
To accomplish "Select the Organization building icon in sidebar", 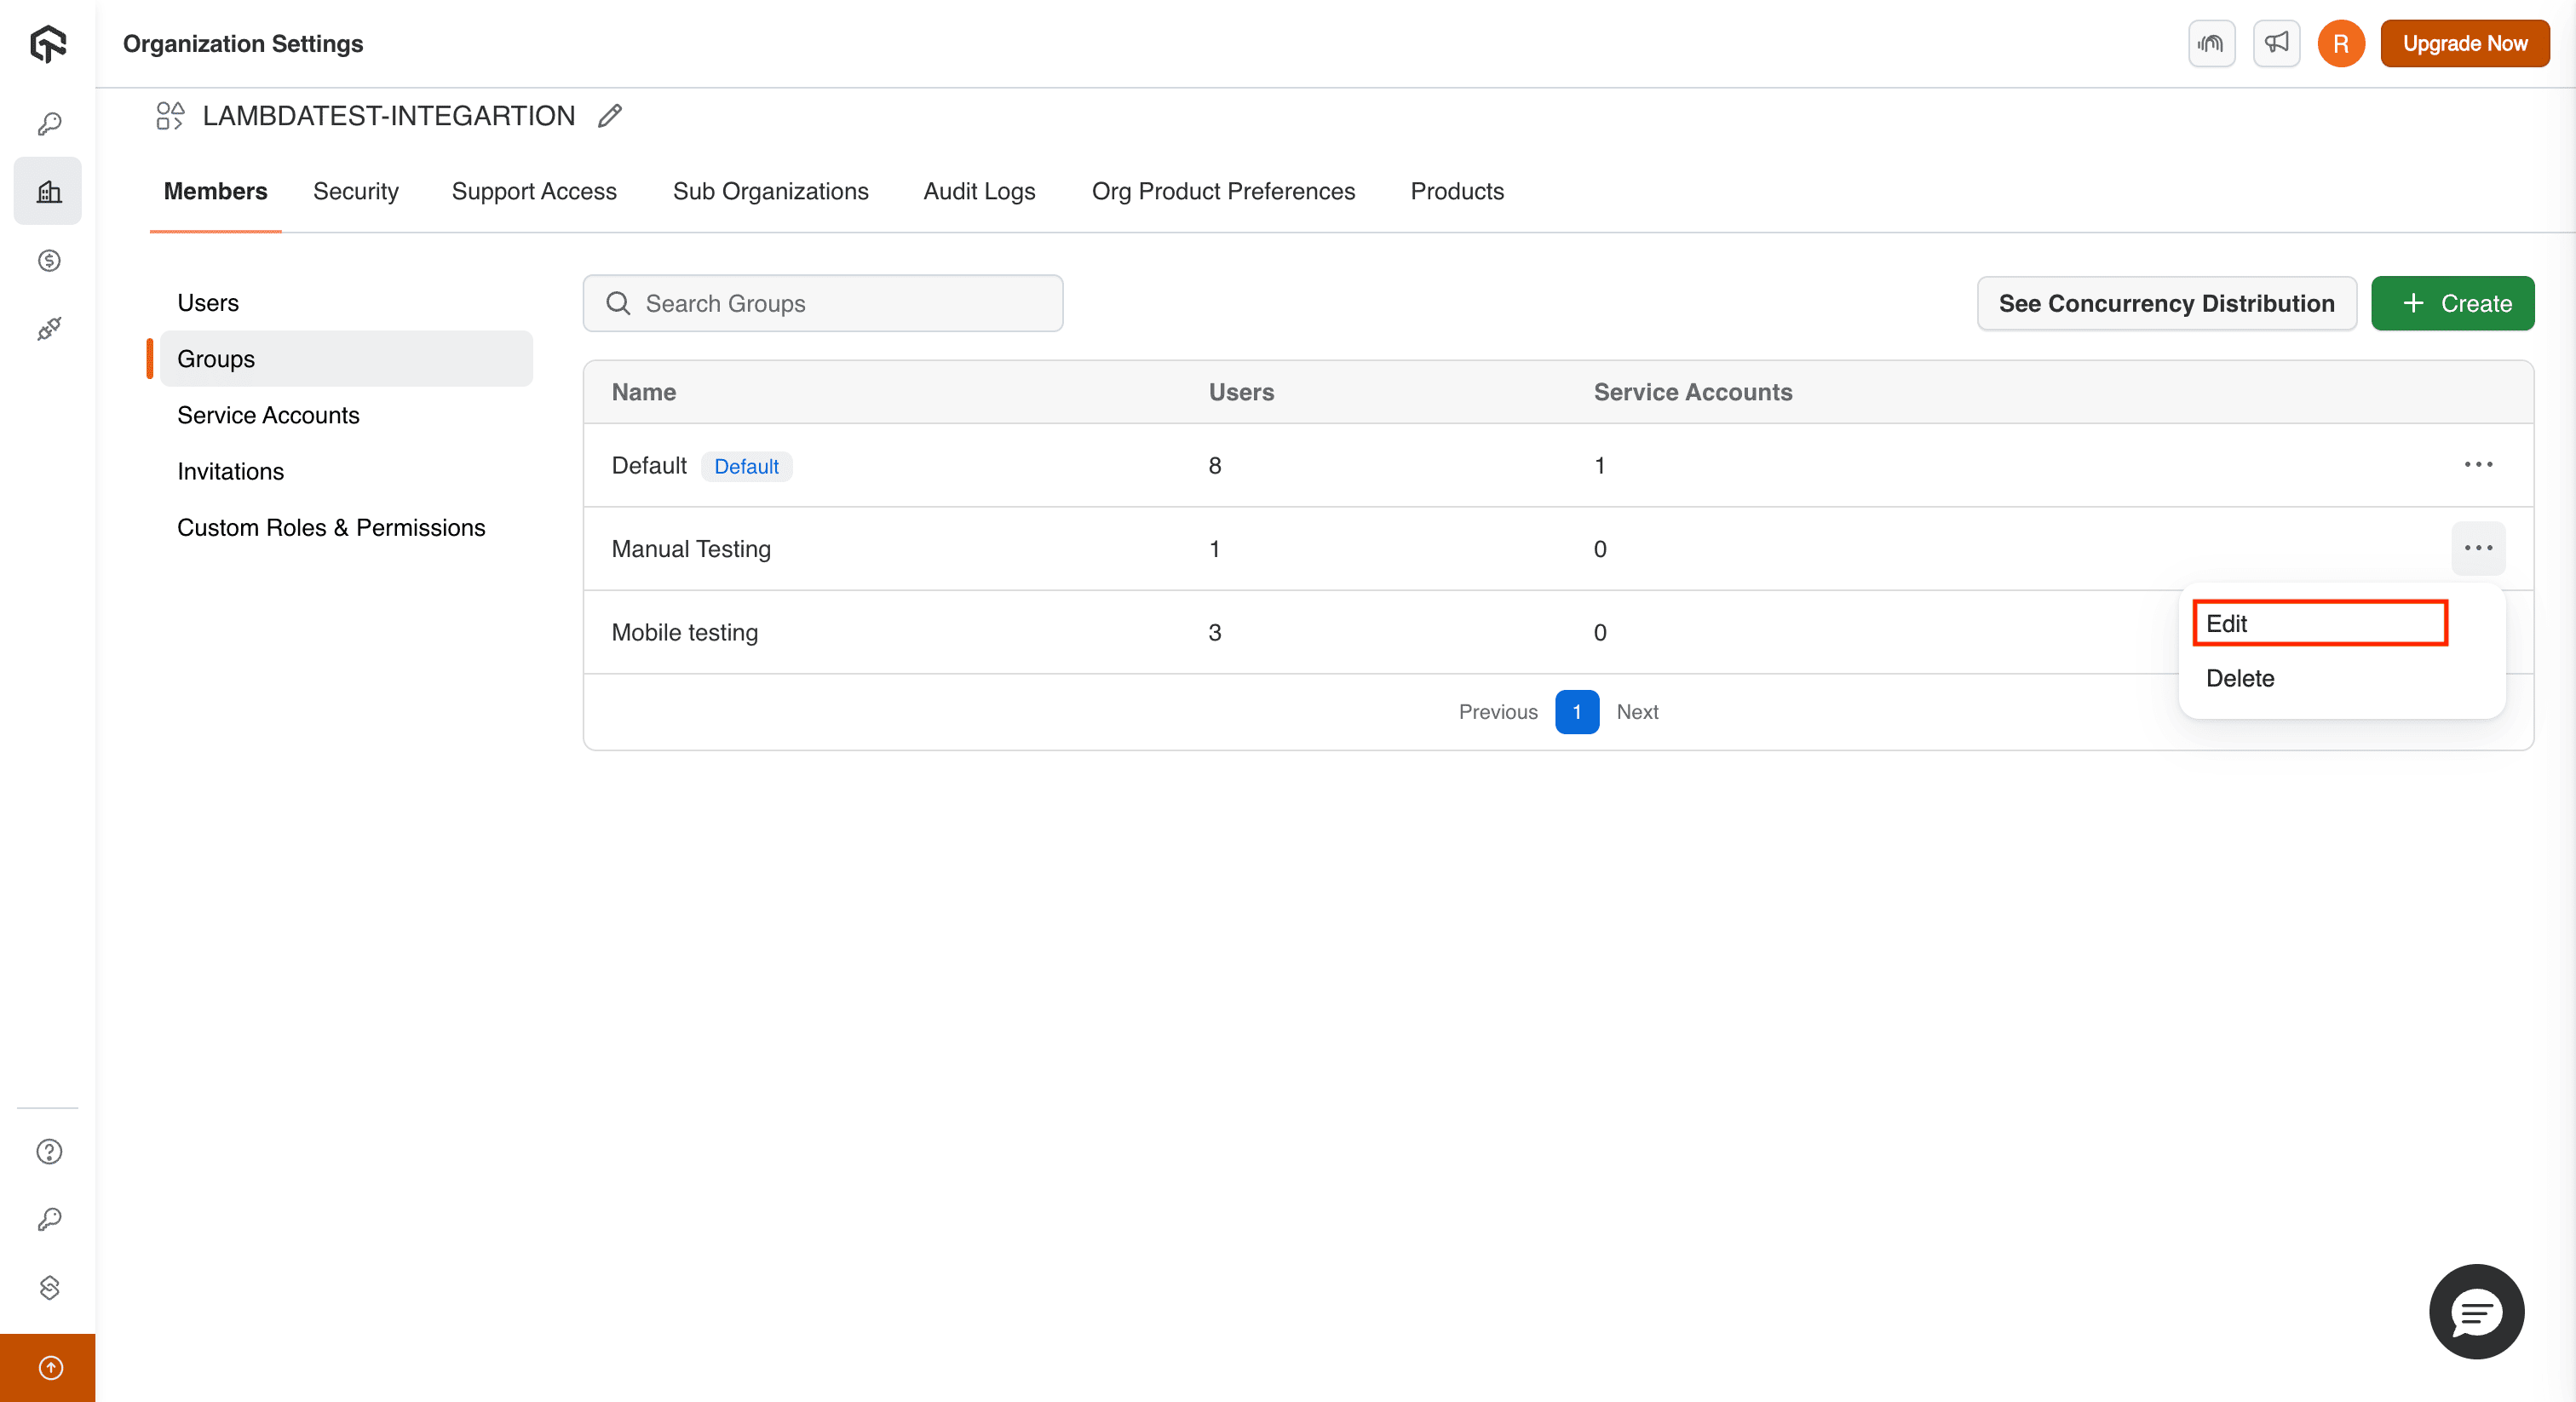I will coord(48,190).
